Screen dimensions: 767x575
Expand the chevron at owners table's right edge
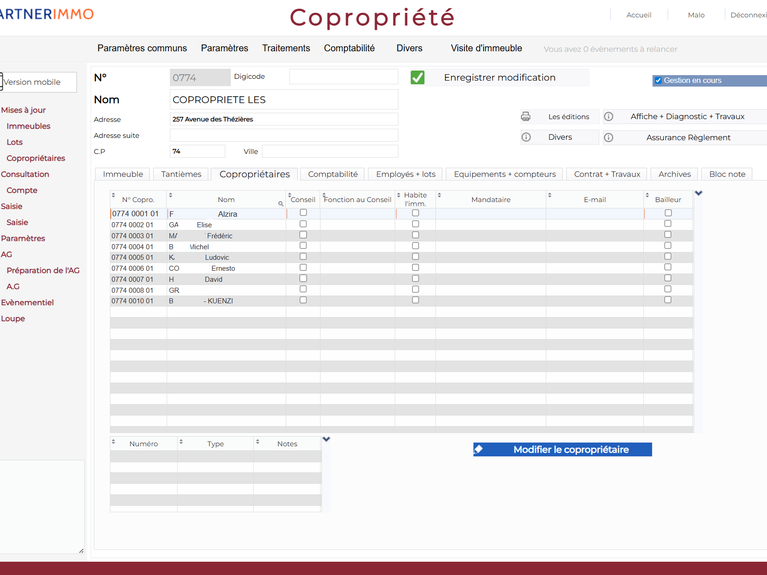click(x=698, y=193)
